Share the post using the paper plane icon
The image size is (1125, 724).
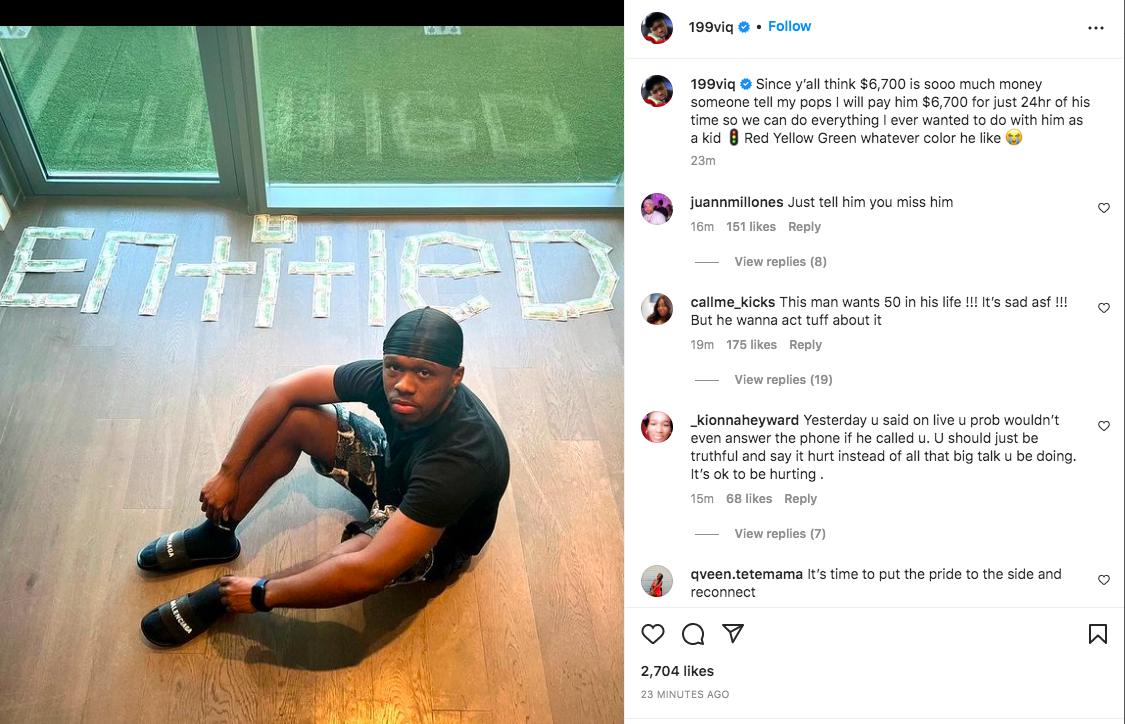pyautogui.click(x=733, y=634)
